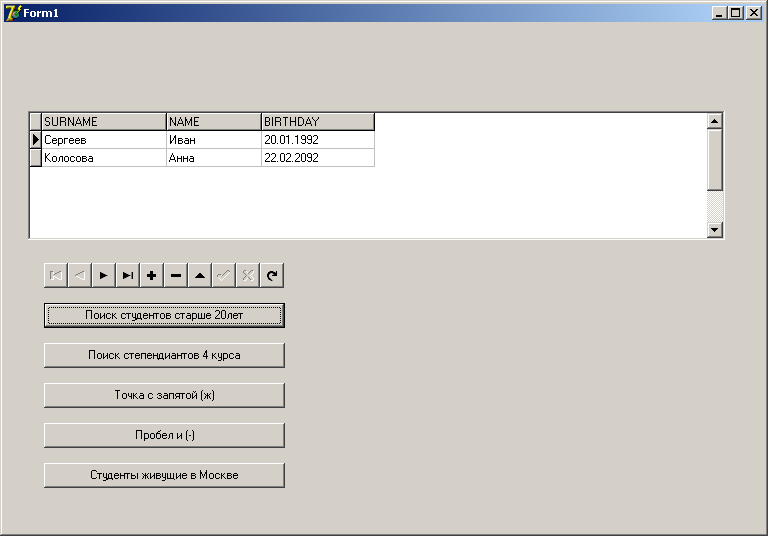Select cell 'Иван' in grid
Image resolution: width=768 pixels, height=536 pixels.
point(214,140)
